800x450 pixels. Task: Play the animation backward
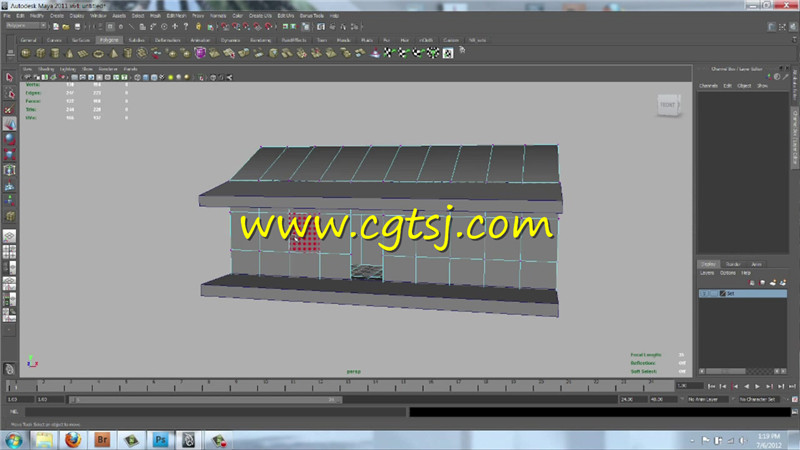(x=746, y=387)
